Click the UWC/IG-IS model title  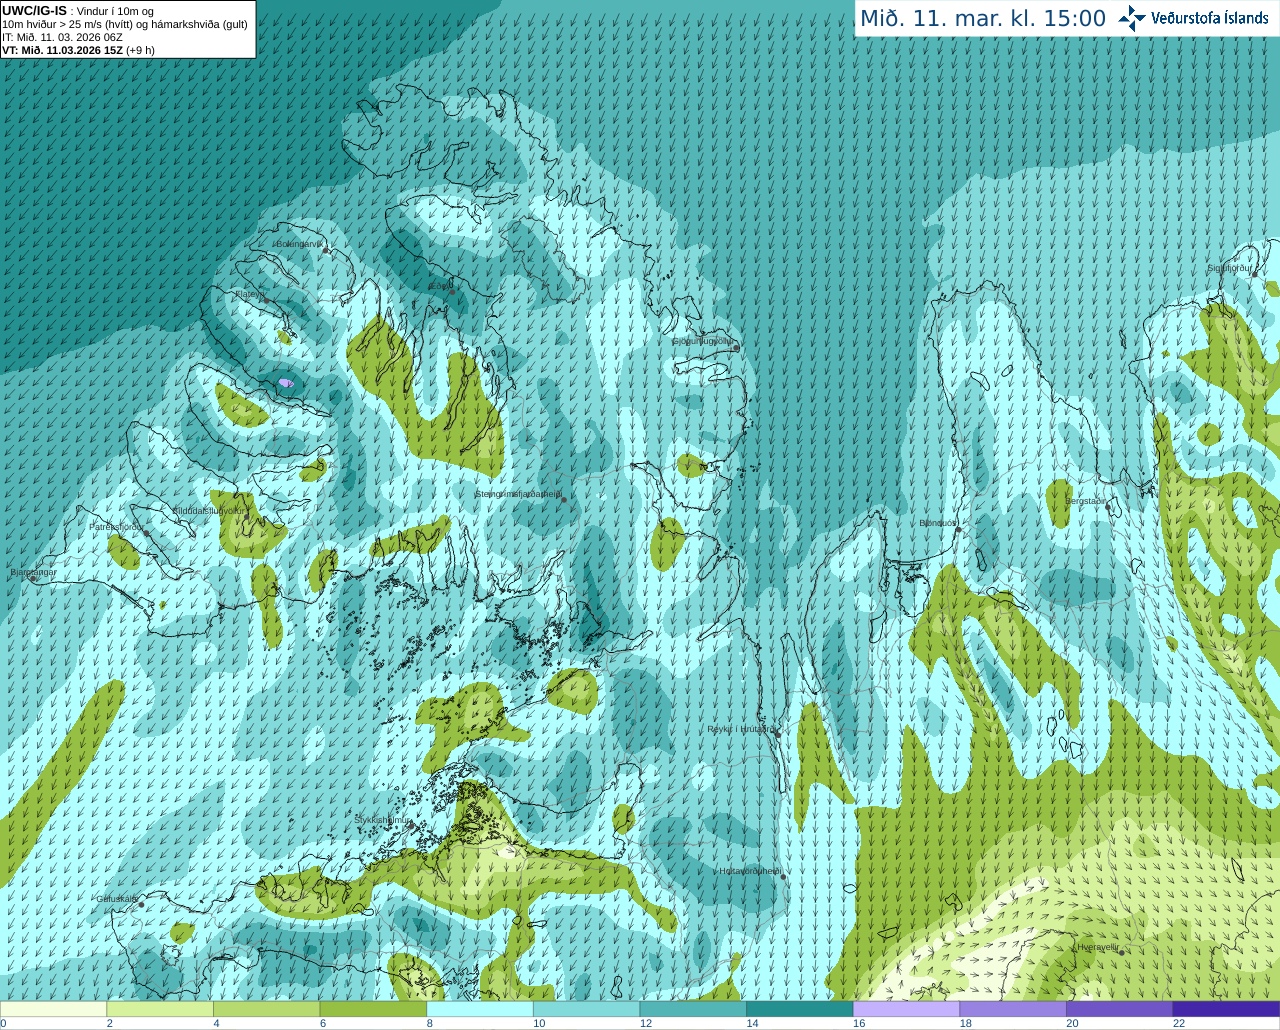coord(34,10)
